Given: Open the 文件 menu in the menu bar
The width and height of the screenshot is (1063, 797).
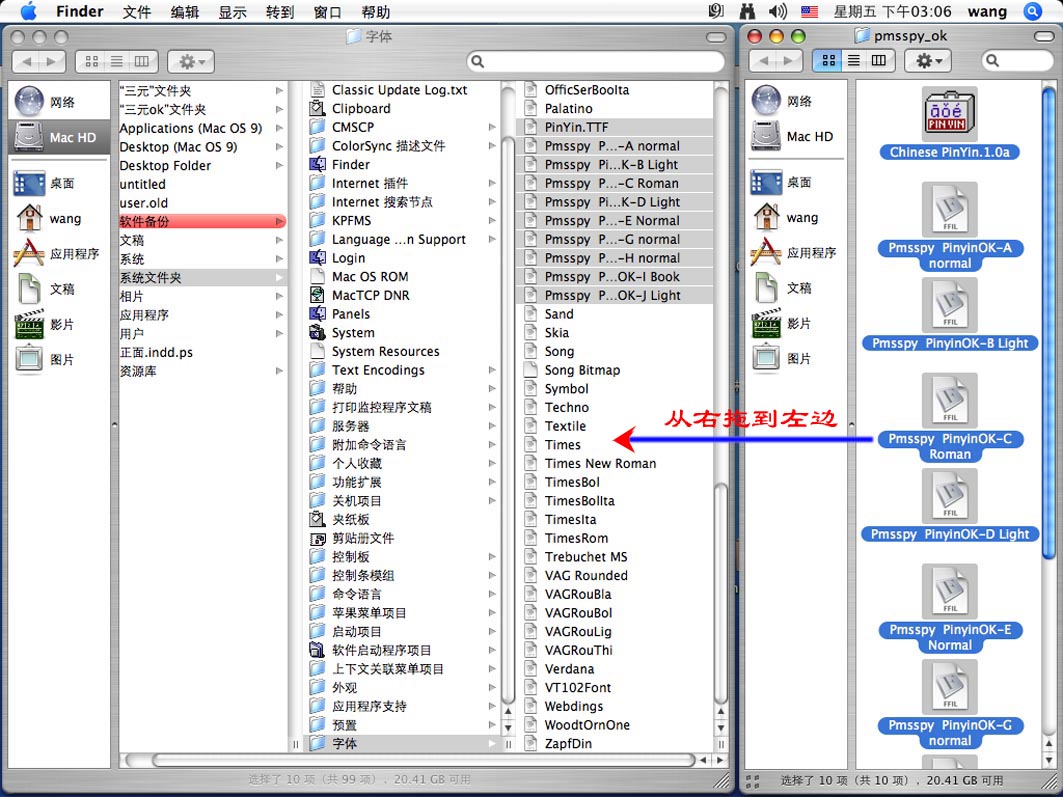Looking at the screenshot, I should click(x=137, y=12).
